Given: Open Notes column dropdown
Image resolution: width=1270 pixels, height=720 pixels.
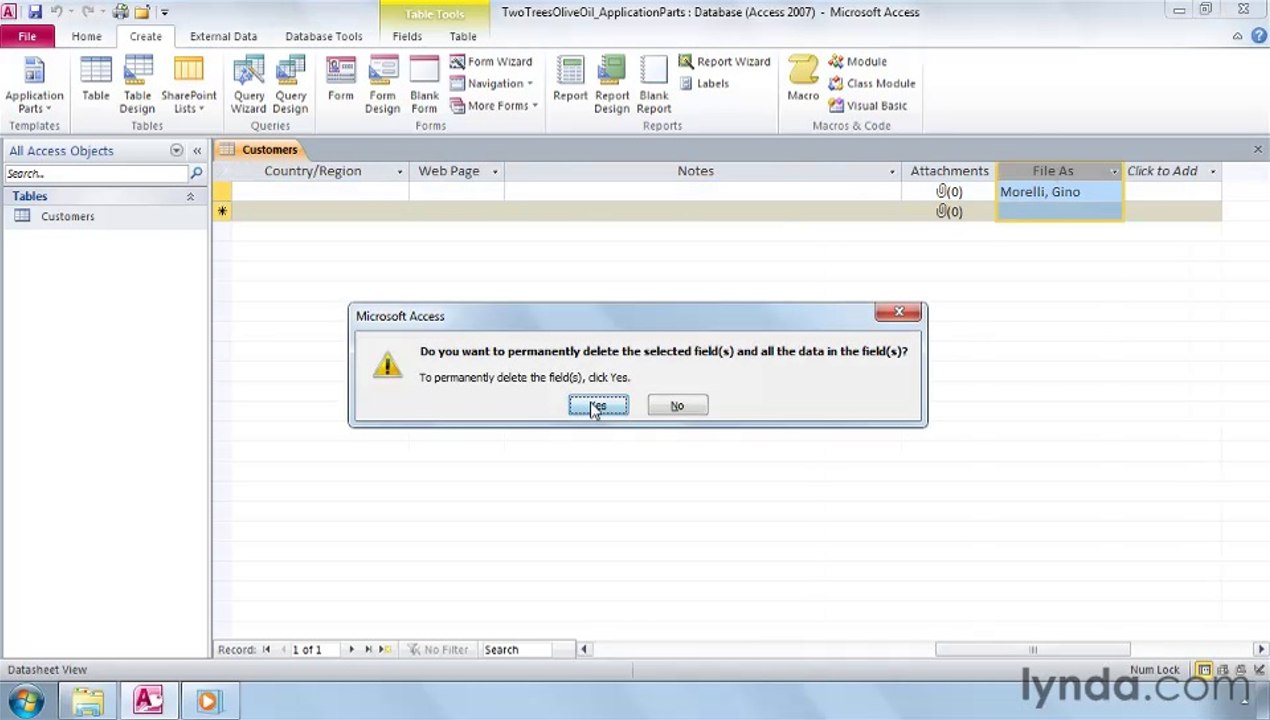Looking at the screenshot, I should click(x=892, y=172).
